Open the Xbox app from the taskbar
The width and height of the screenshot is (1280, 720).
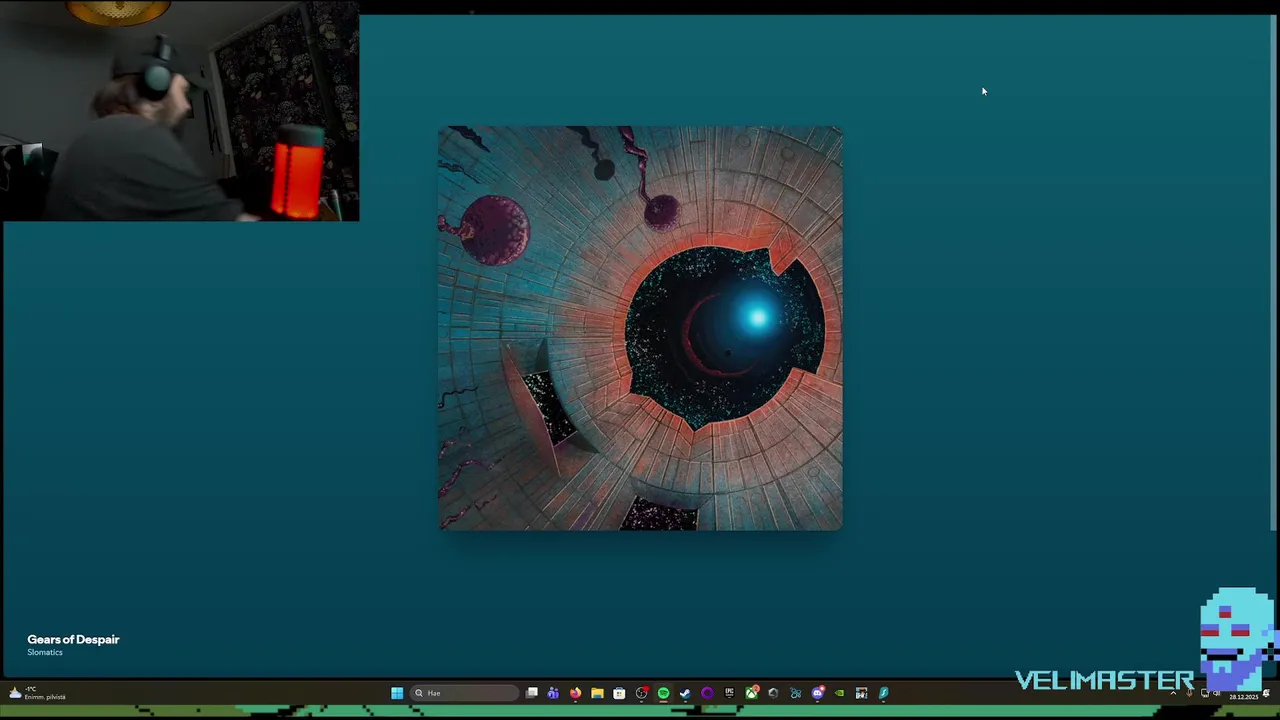pyautogui.click(x=752, y=693)
